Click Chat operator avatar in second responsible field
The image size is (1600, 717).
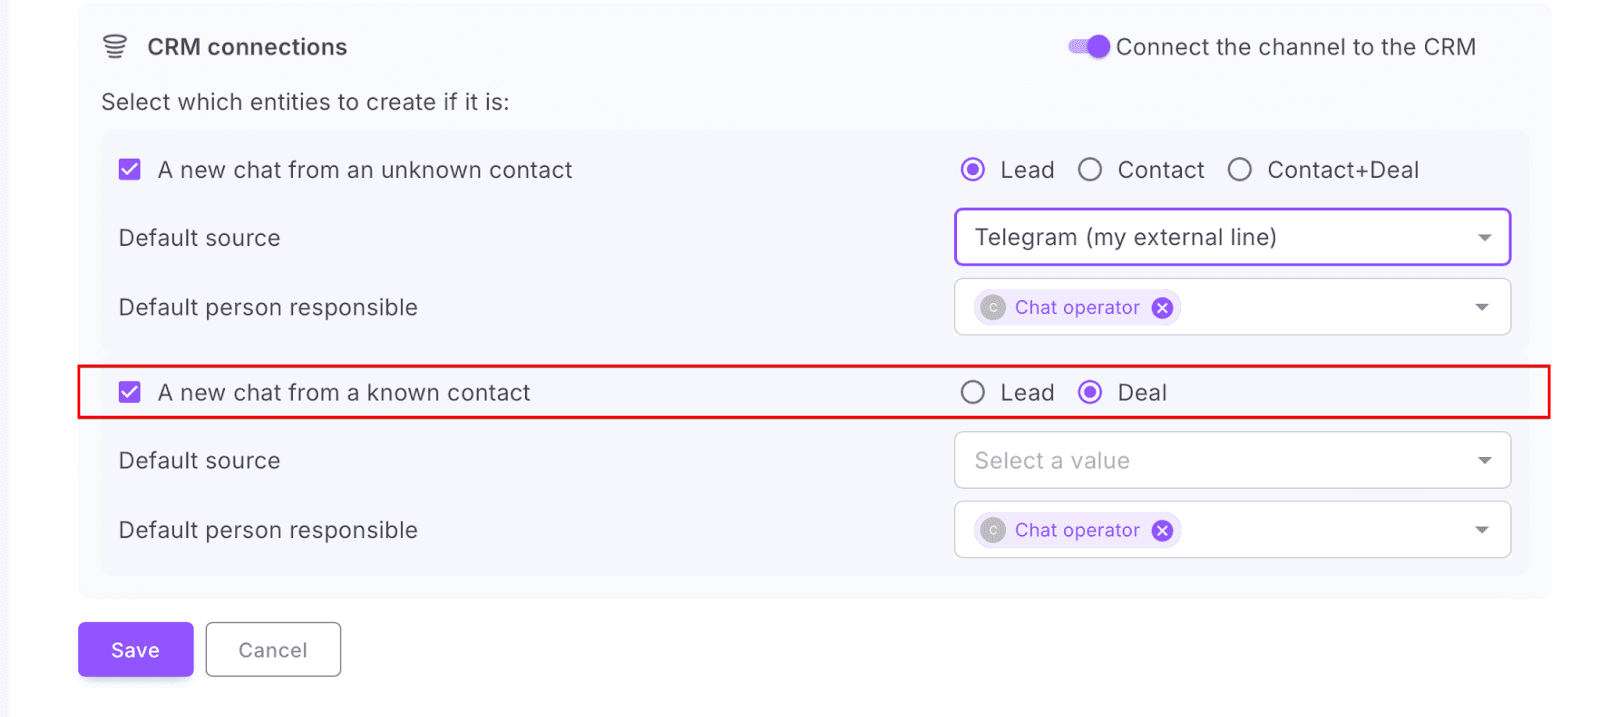pyautogui.click(x=993, y=531)
